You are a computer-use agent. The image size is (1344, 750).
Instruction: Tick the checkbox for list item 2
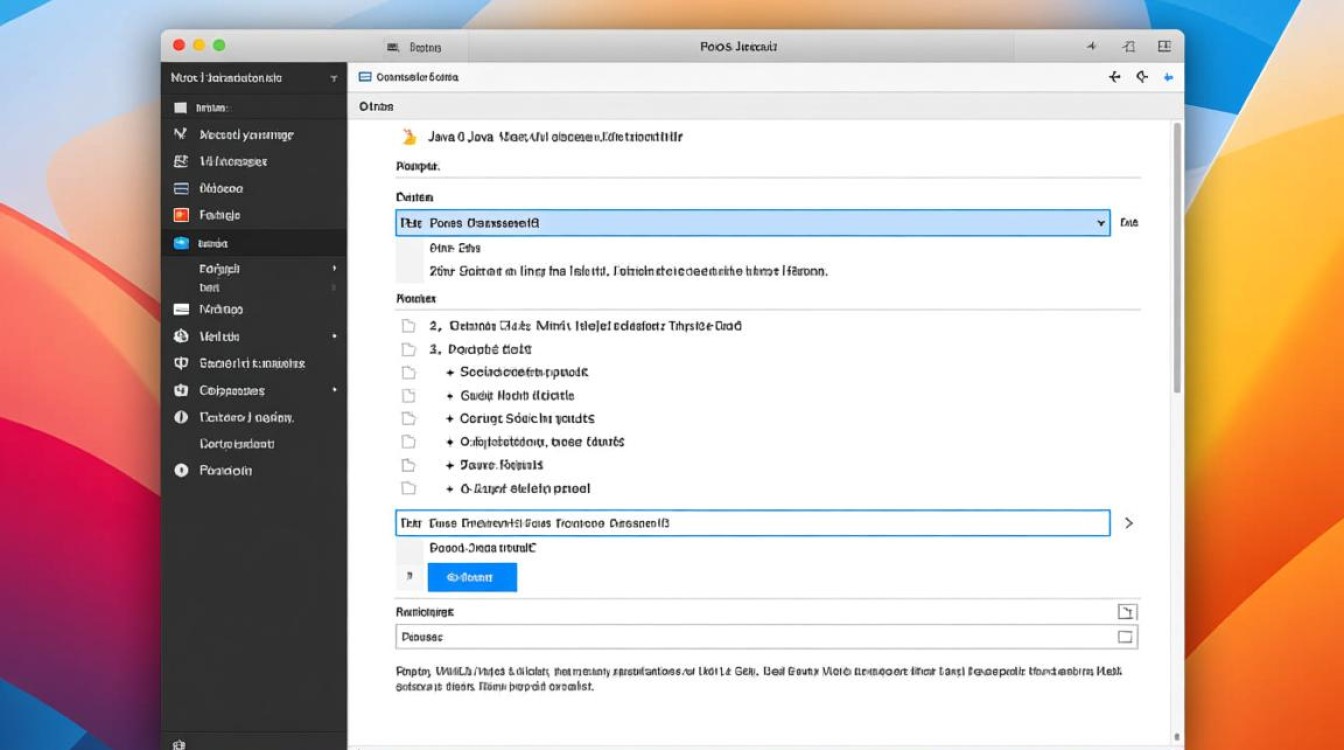click(x=408, y=326)
